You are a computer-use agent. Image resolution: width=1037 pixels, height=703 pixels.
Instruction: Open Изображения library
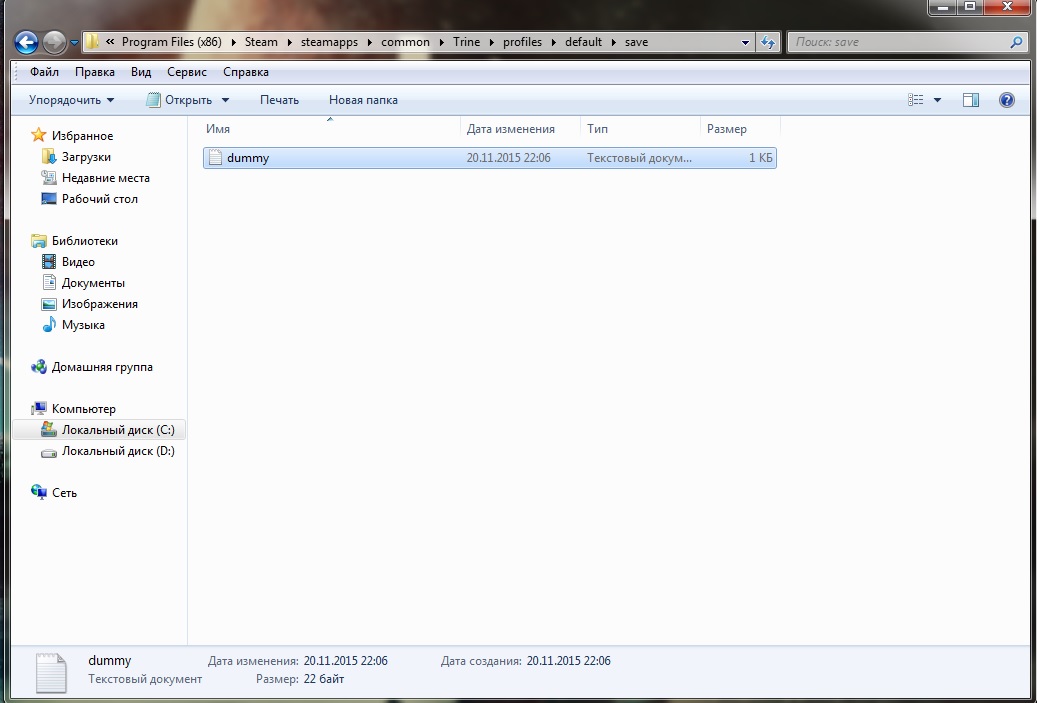coord(100,304)
